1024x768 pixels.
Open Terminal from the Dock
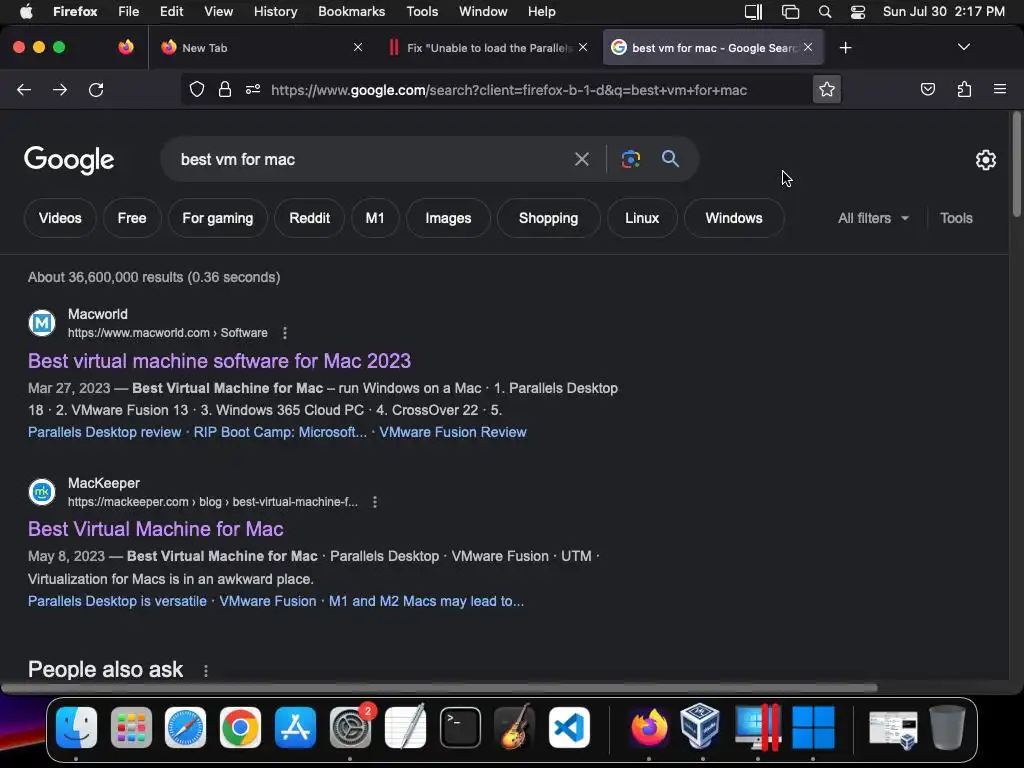tap(460, 727)
